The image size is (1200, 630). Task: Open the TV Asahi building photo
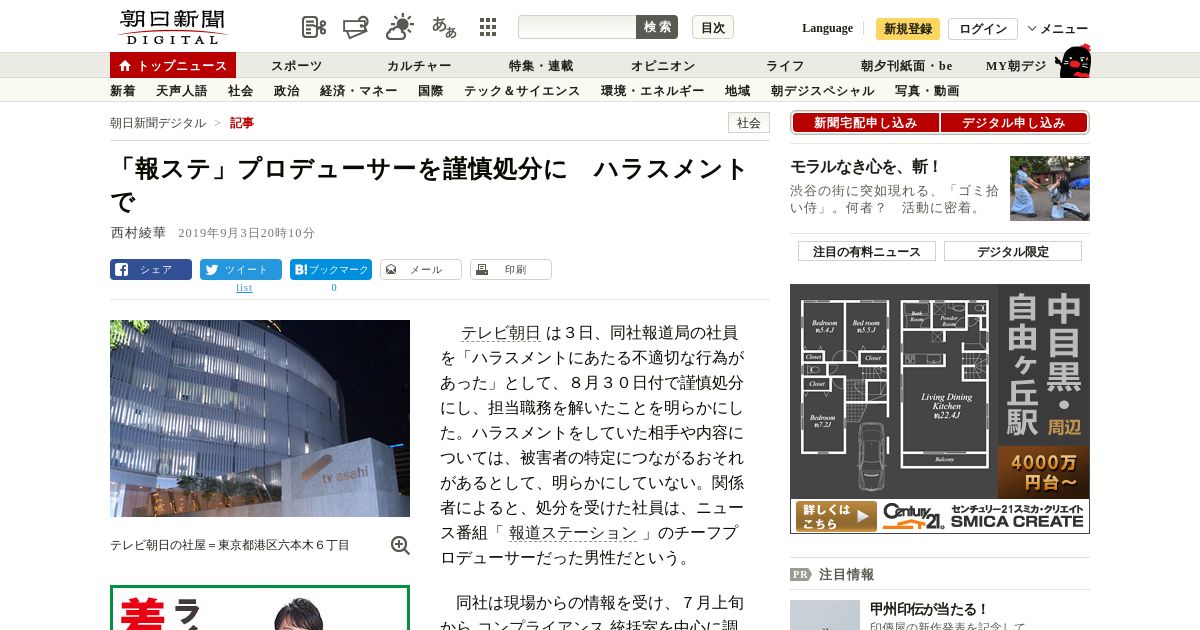(x=260, y=418)
